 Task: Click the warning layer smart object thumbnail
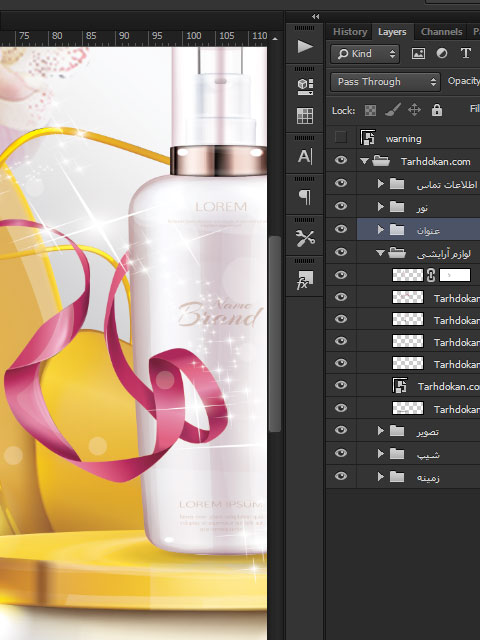tap(368, 138)
